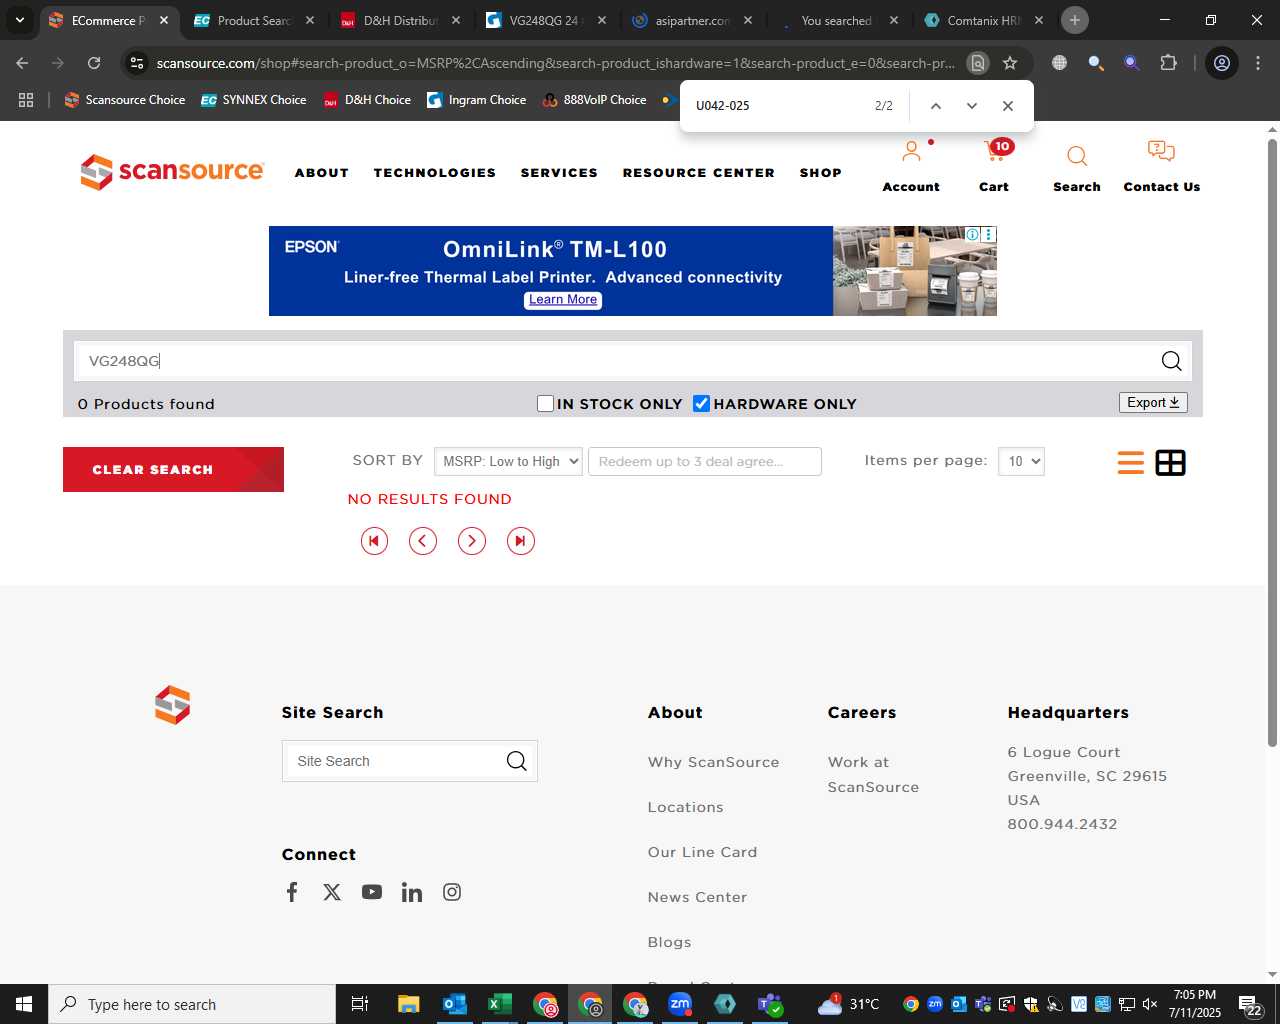
Task: Switch to the Comtanix HRI tab
Action: coord(982,20)
